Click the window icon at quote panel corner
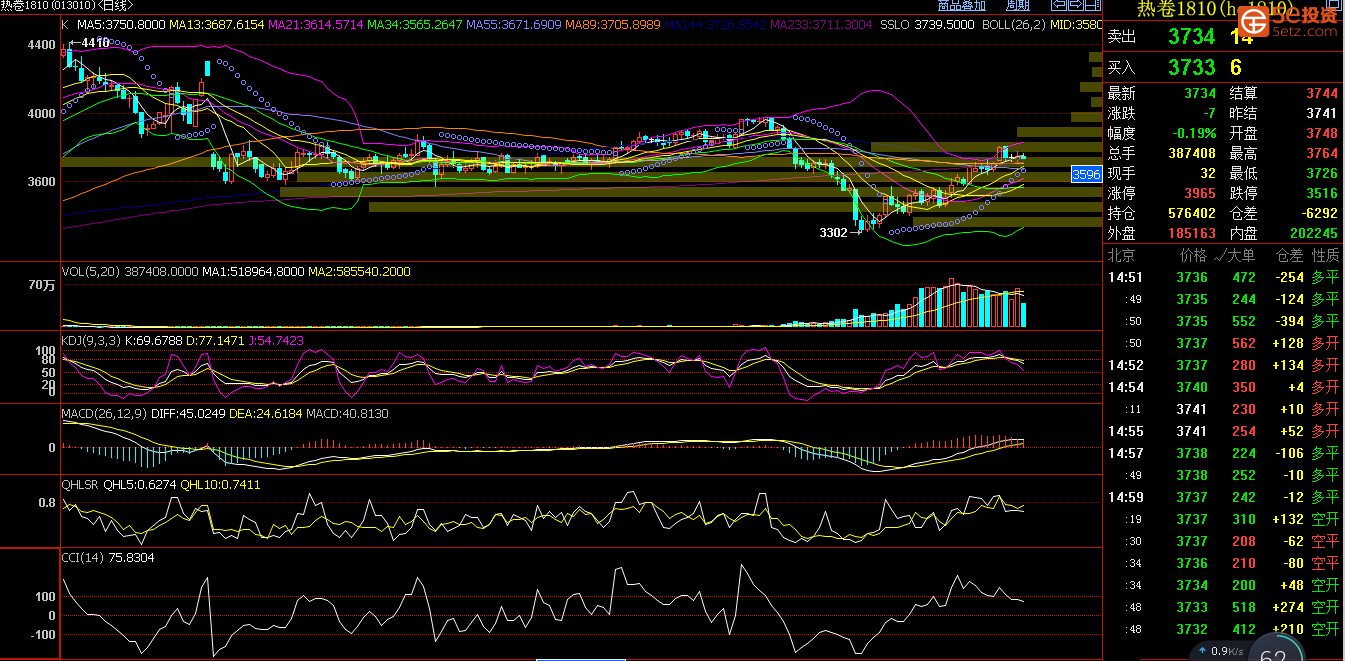The image size is (1345, 661). pyautogui.click(x=1334, y=4)
